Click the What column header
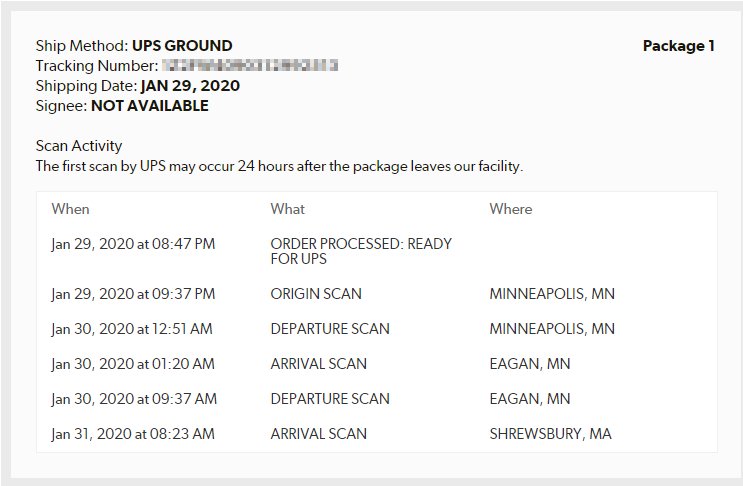Image resolution: width=743 pixels, height=486 pixels. tap(288, 209)
